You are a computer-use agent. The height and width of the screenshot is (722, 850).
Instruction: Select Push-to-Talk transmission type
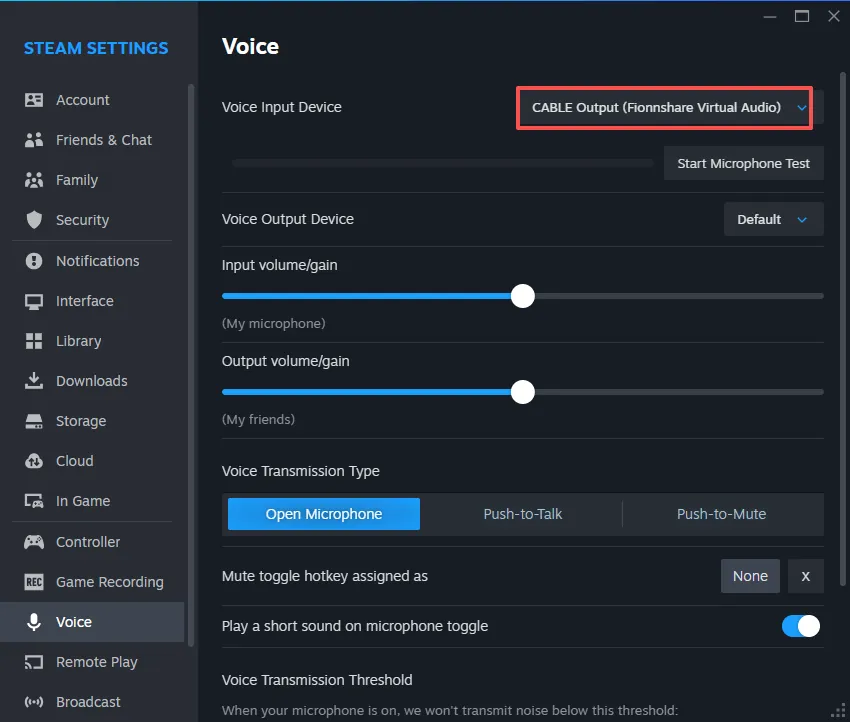(522, 514)
